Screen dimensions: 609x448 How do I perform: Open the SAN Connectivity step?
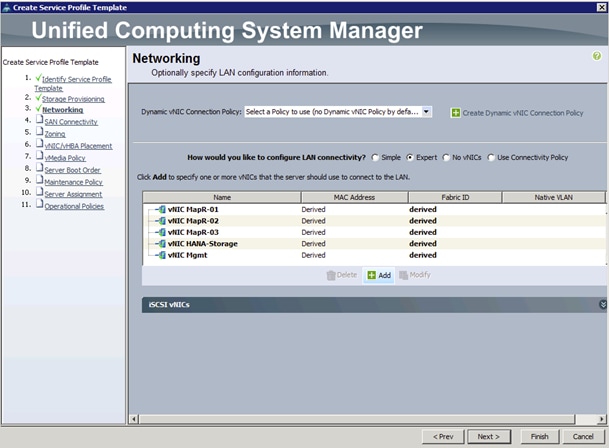(x=71, y=122)
